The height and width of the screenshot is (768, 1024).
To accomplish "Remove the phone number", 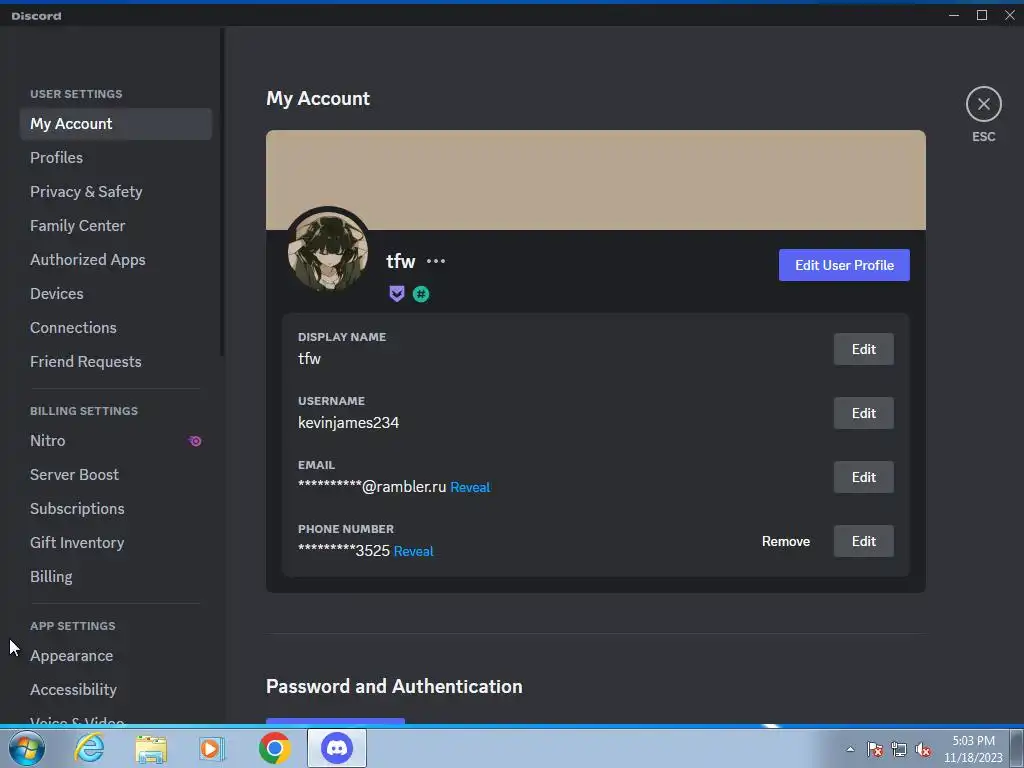I will tap(786, 541).
